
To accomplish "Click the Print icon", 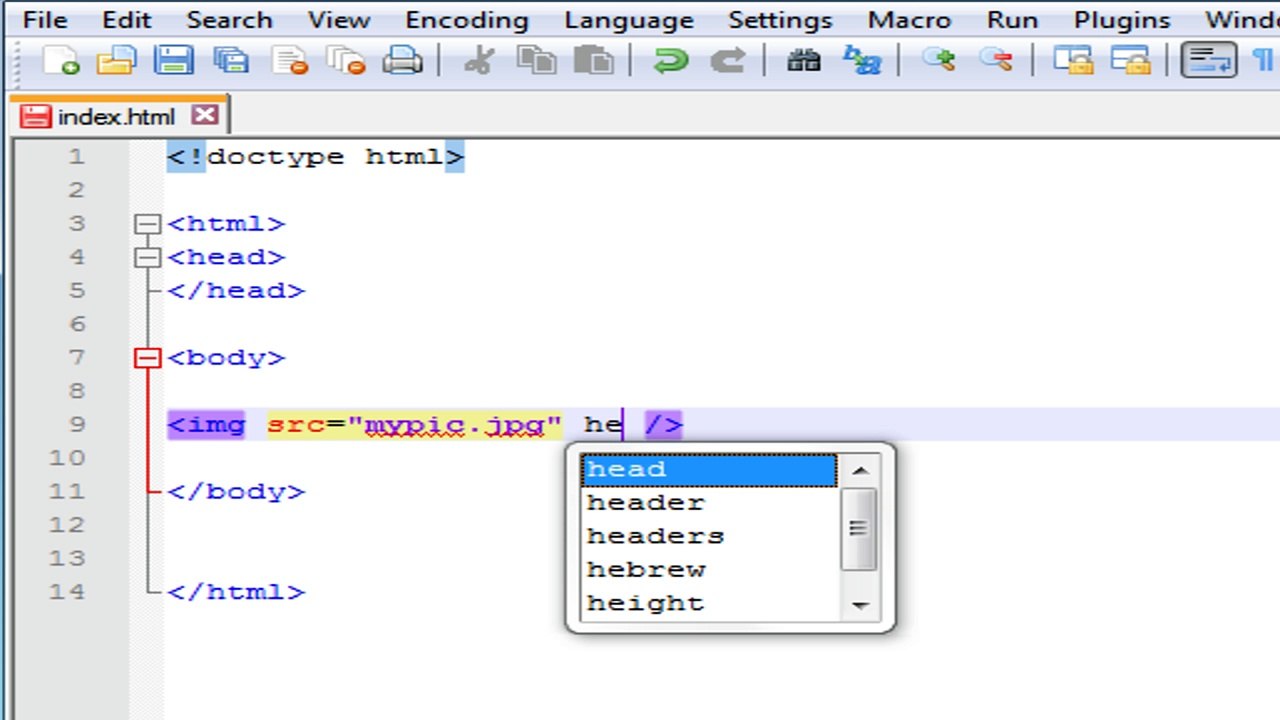I will coord(403,61).
